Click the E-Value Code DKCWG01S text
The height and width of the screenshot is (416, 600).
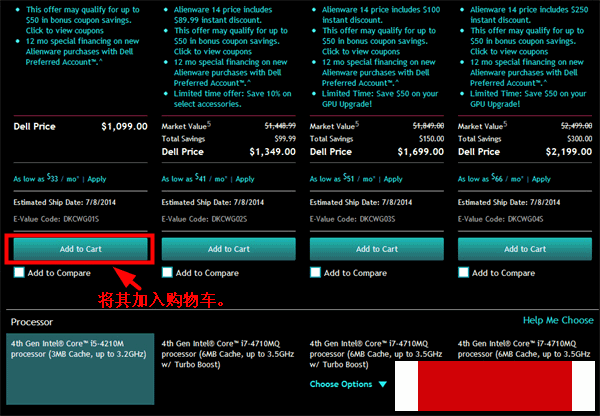pyautogui.click(x=56, y=219)
